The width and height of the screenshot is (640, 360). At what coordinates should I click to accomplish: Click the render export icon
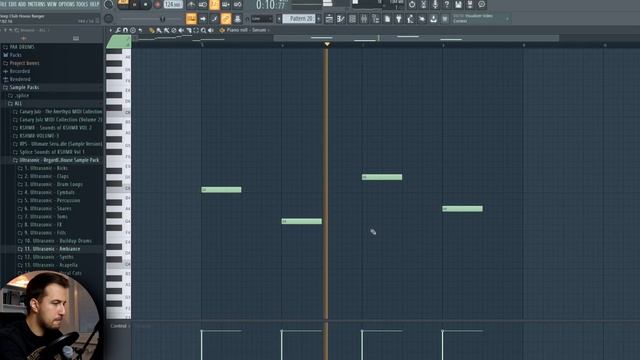coord(470,4)
